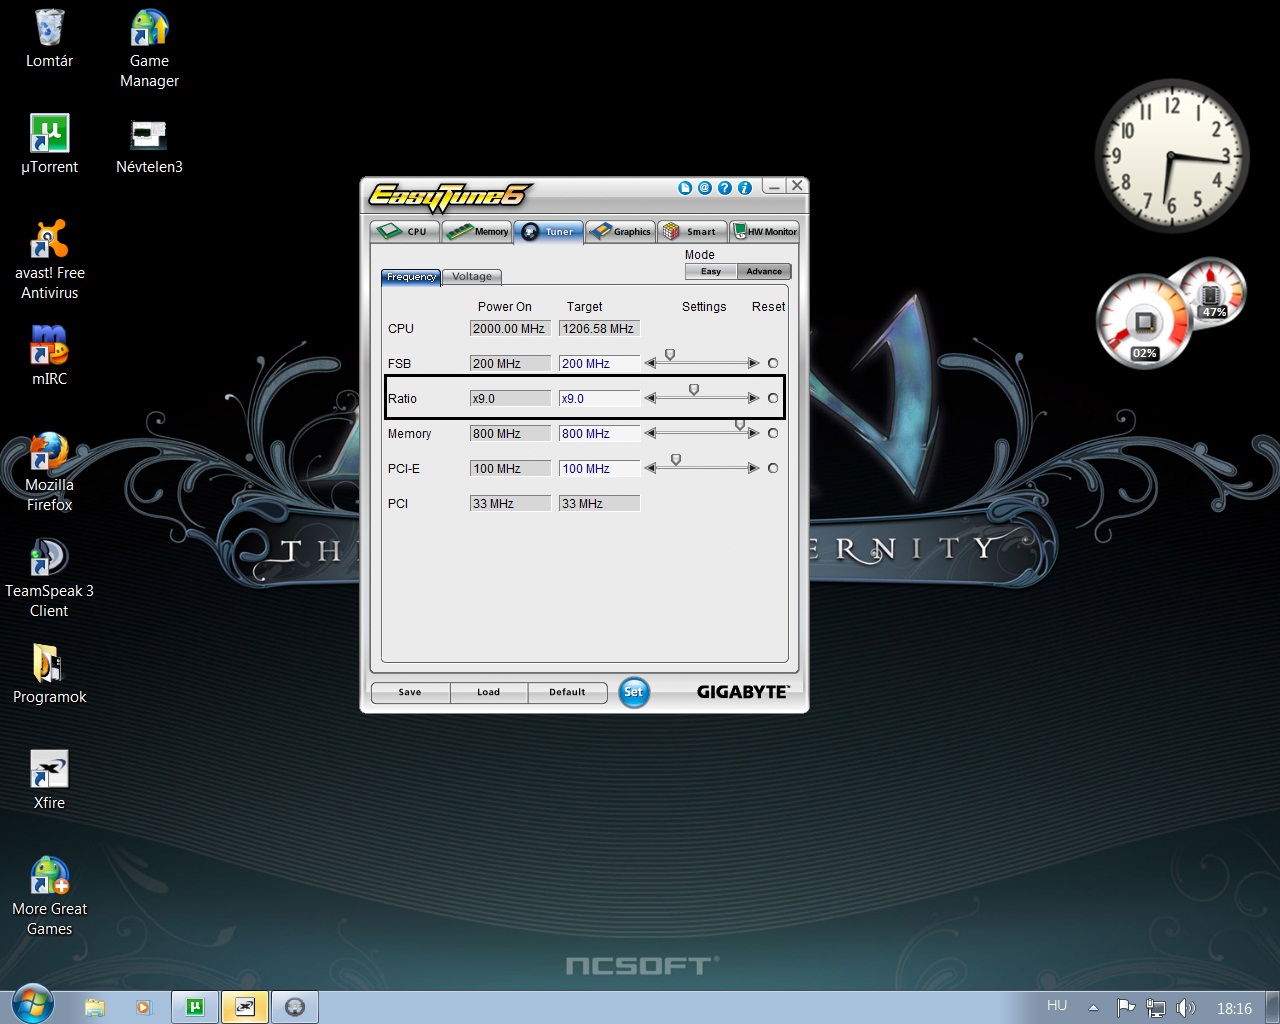
Task: Switch to the Voltage sub-tab
Action: click(x=472, y=277)
